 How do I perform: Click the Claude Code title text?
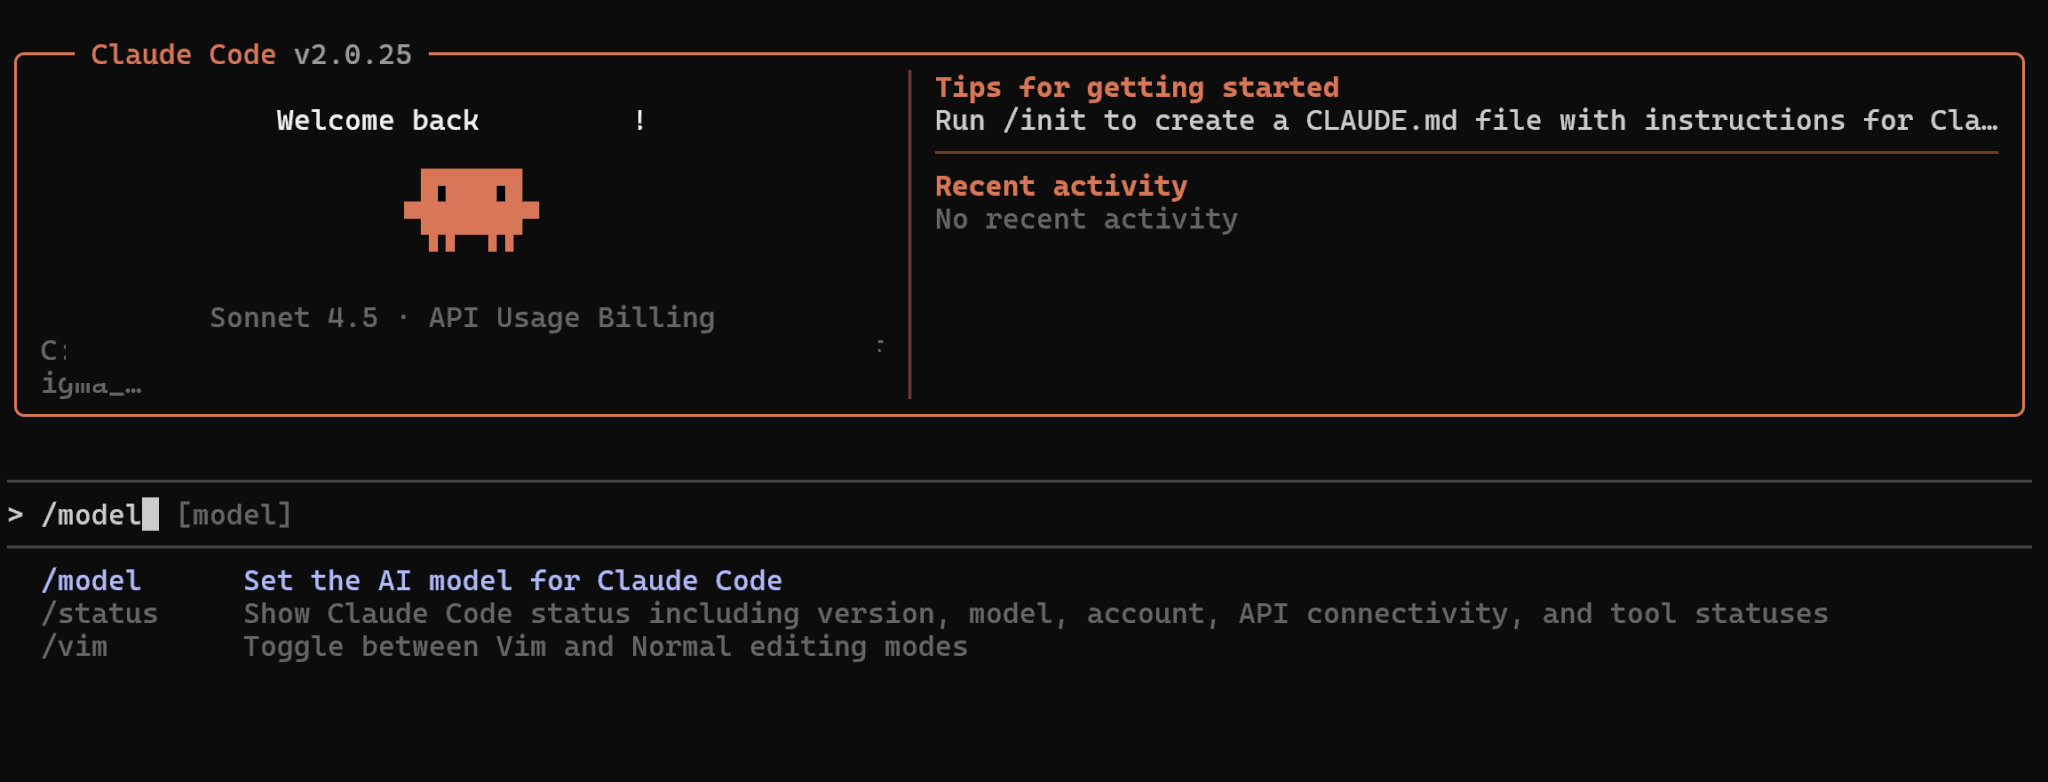[x=183, y=55]
